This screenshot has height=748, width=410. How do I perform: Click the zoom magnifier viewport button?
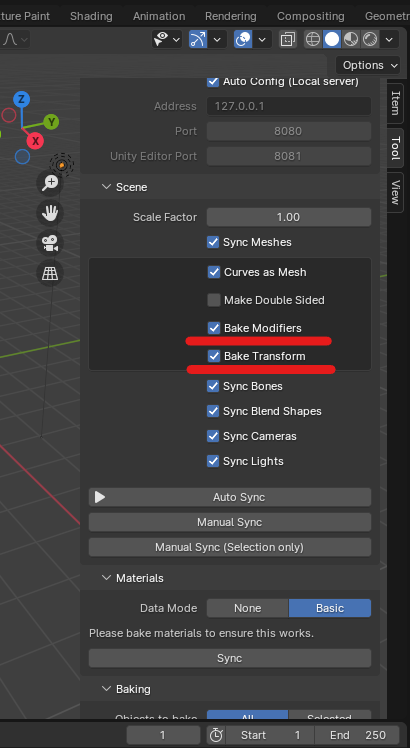click(x=50, y=183)
